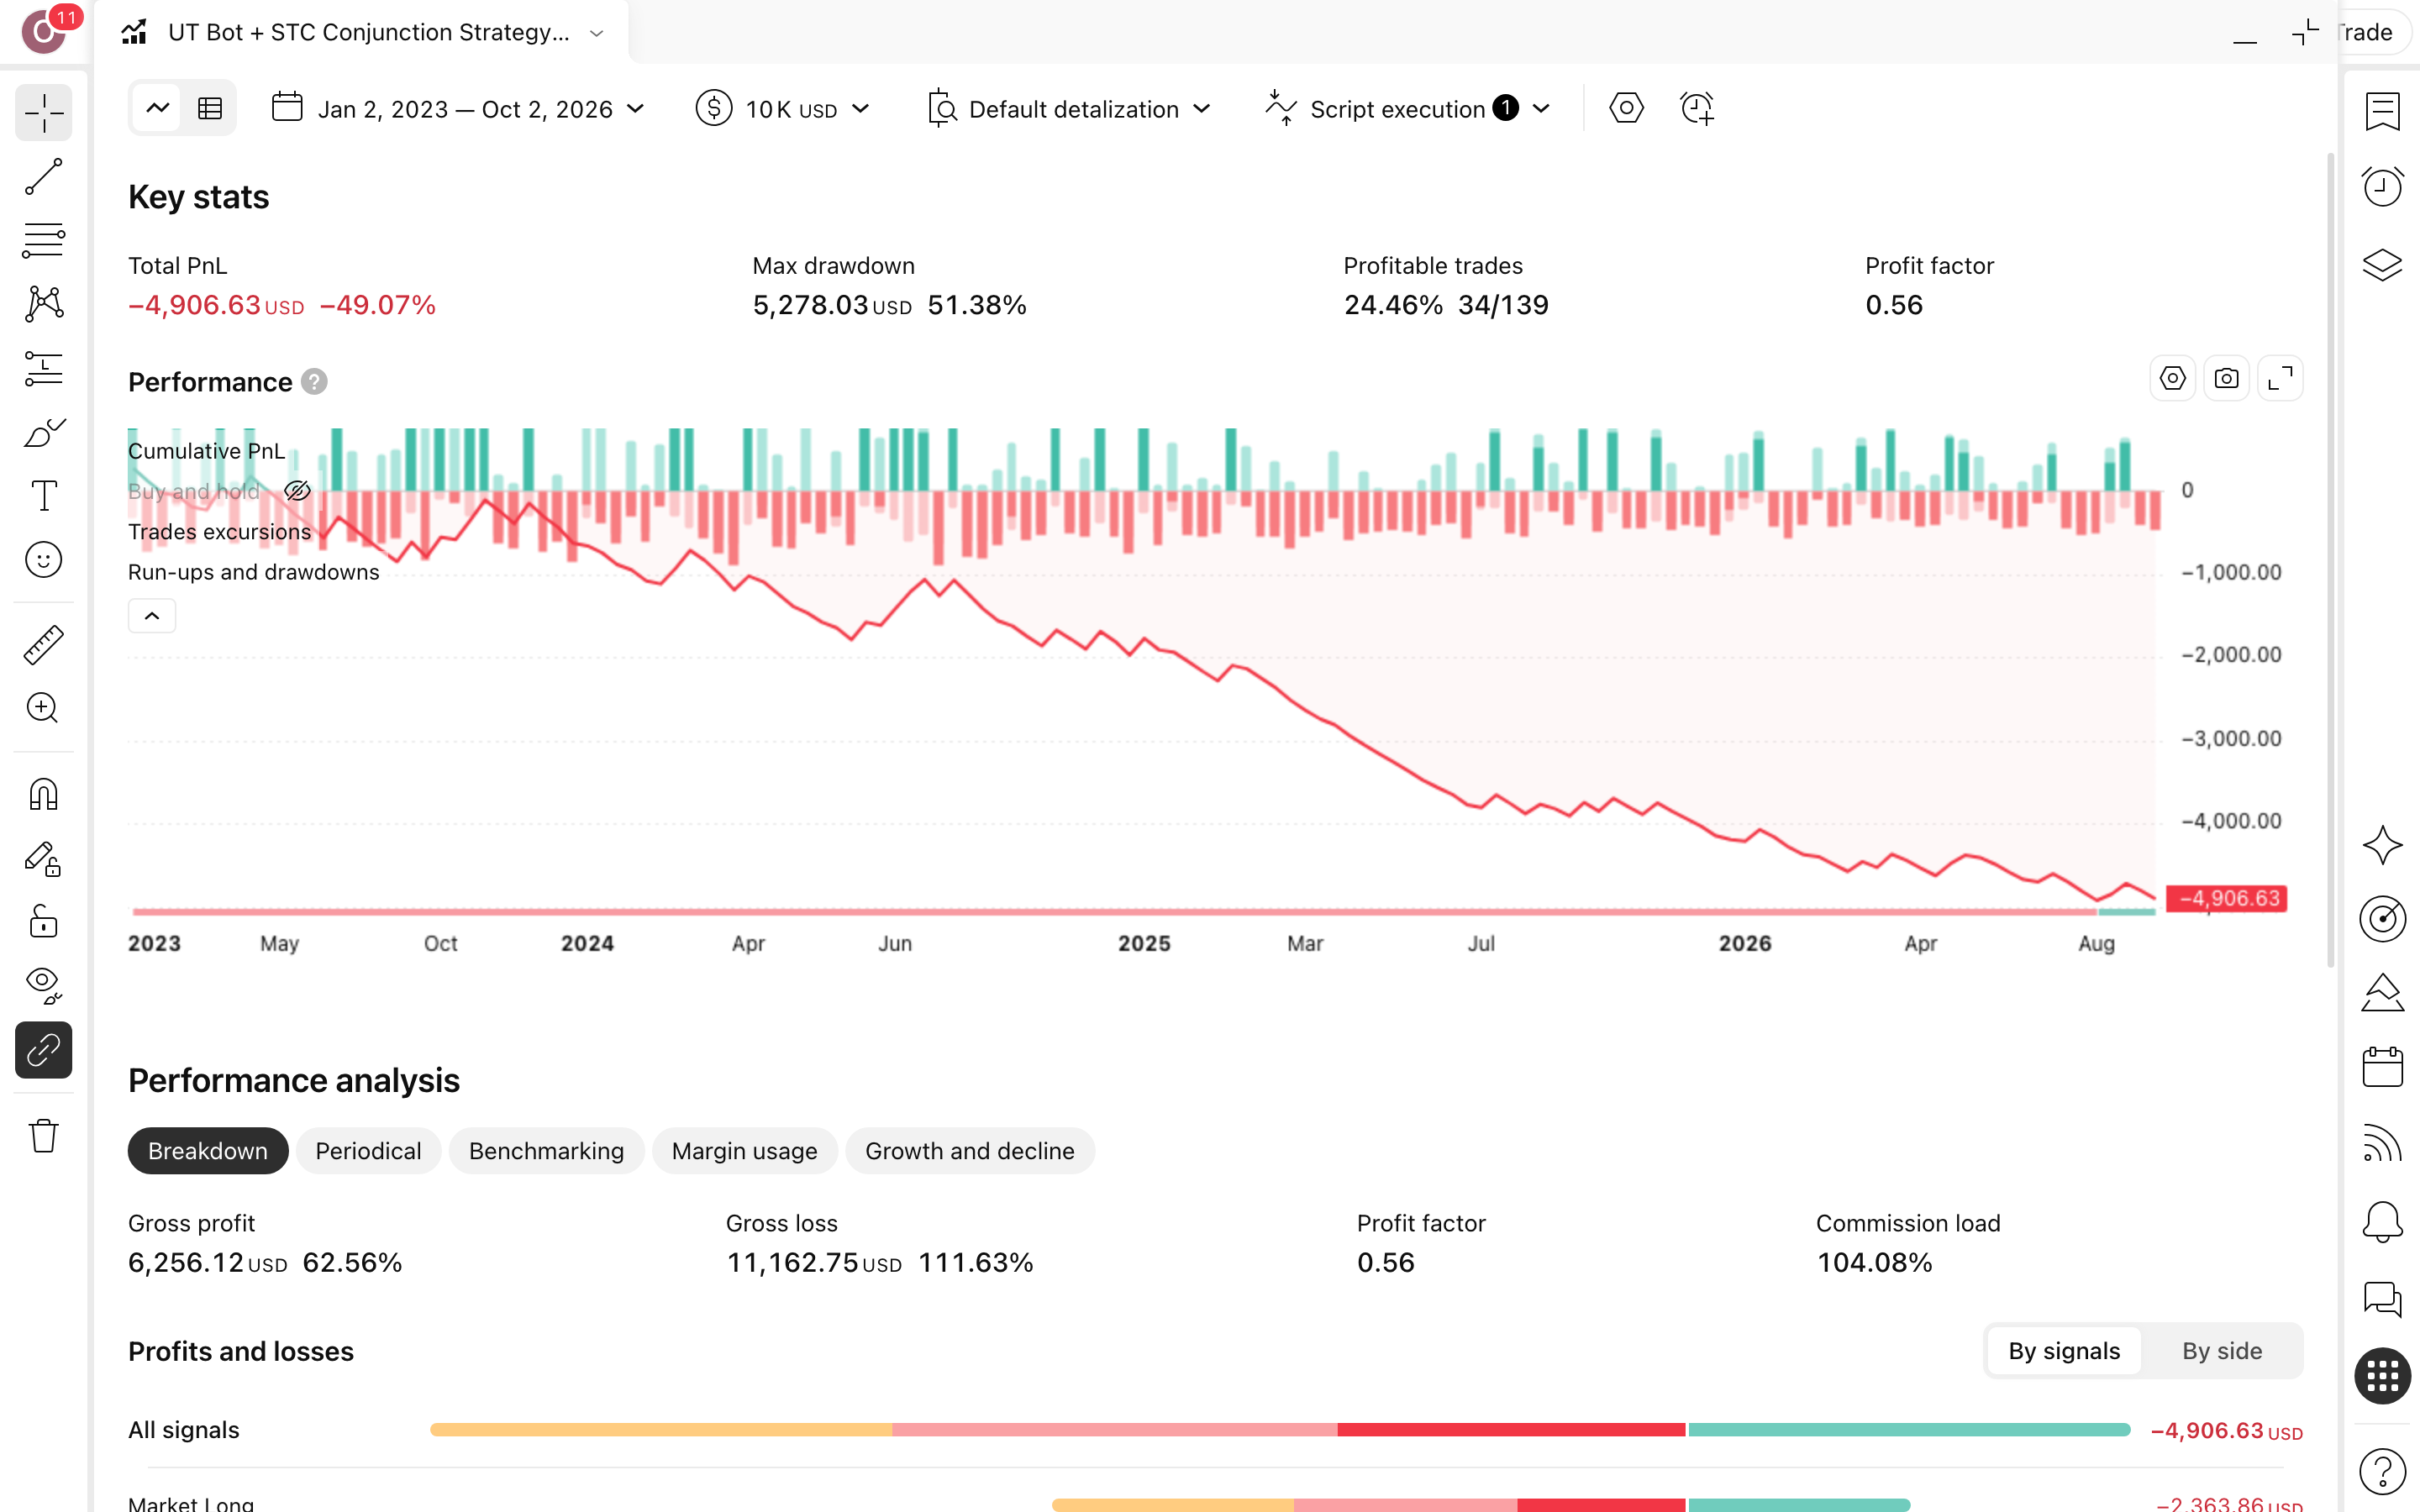Open strategy settings hexagon icon in toolbar

[1626, 108]
